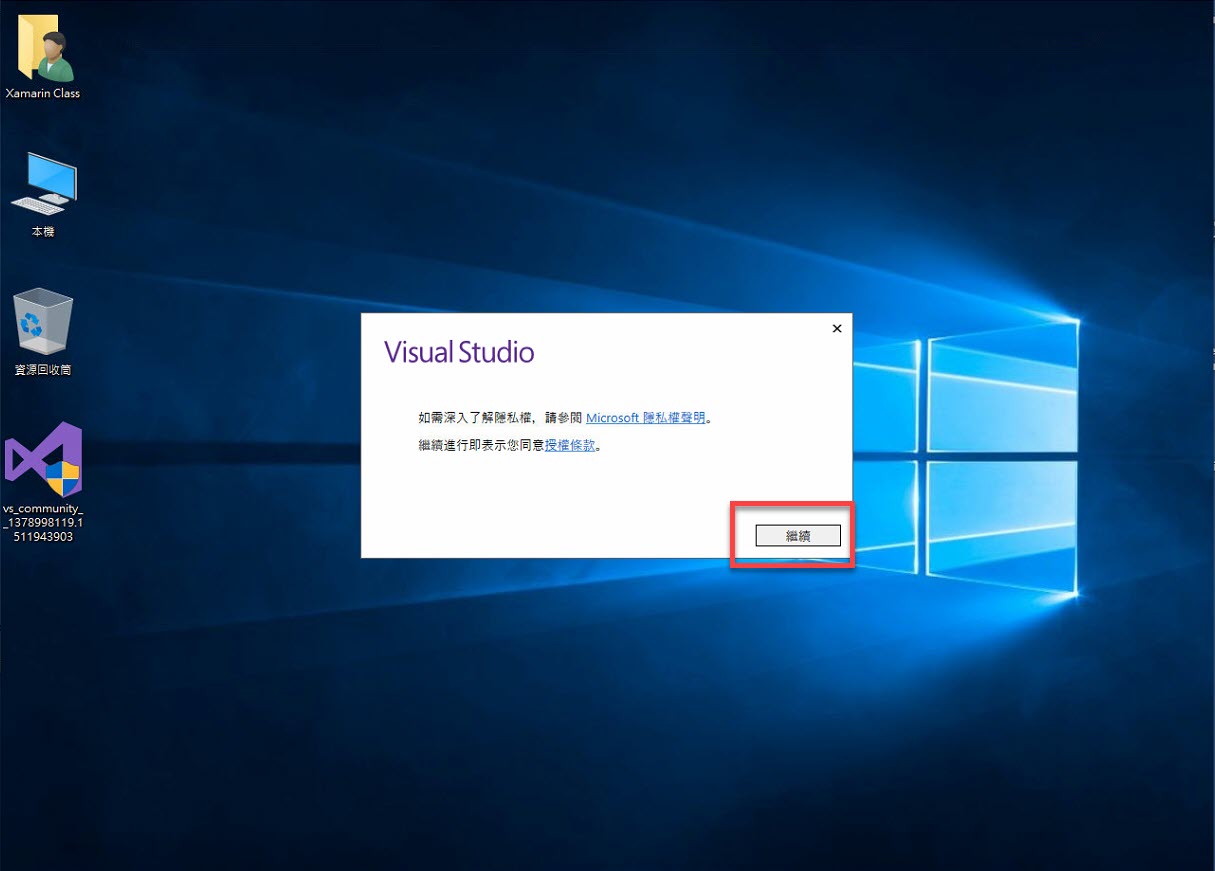Click the Xamarin Class label text
This screenshot has height=871, width=1215.
tap(43, 93)
